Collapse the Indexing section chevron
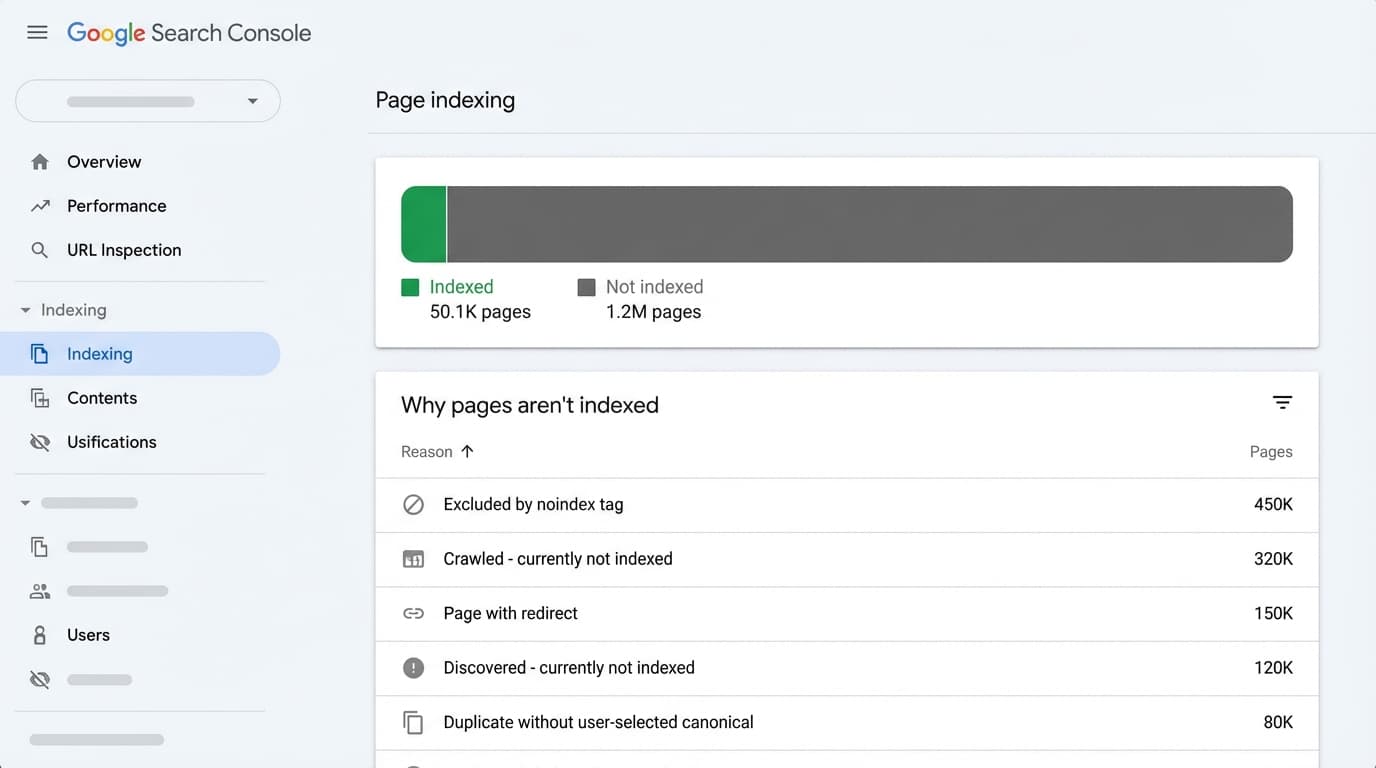Image resolution: width=1376 pixels, height=768 pixels. coord(25,309)
